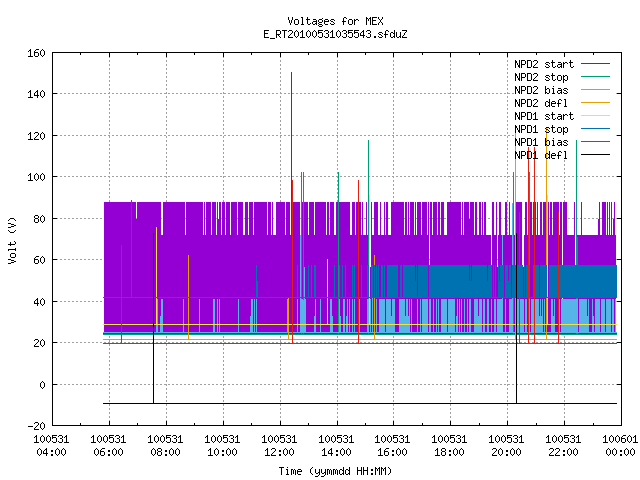Image resolution: width=640 pixels, height=480 pixels.
Task: Click the black NPD1 defl legend line
Action: (596, 155)
